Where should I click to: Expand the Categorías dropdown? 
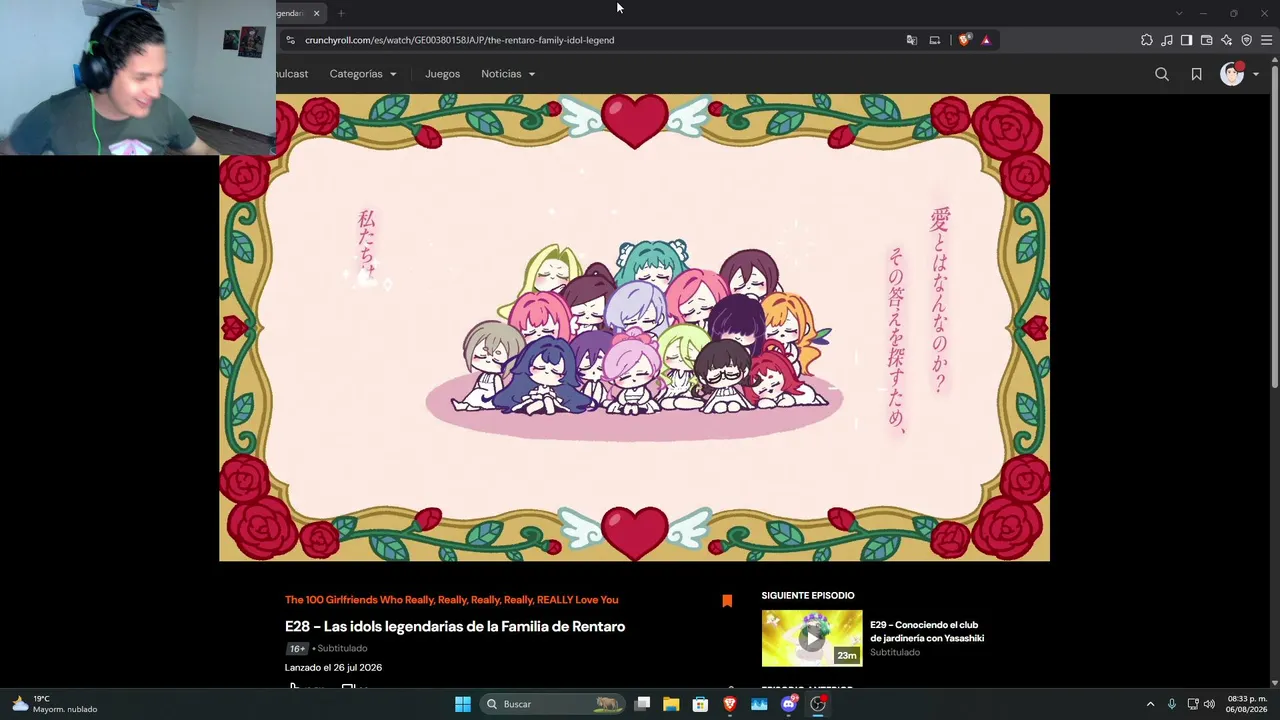tap(363, 74)
